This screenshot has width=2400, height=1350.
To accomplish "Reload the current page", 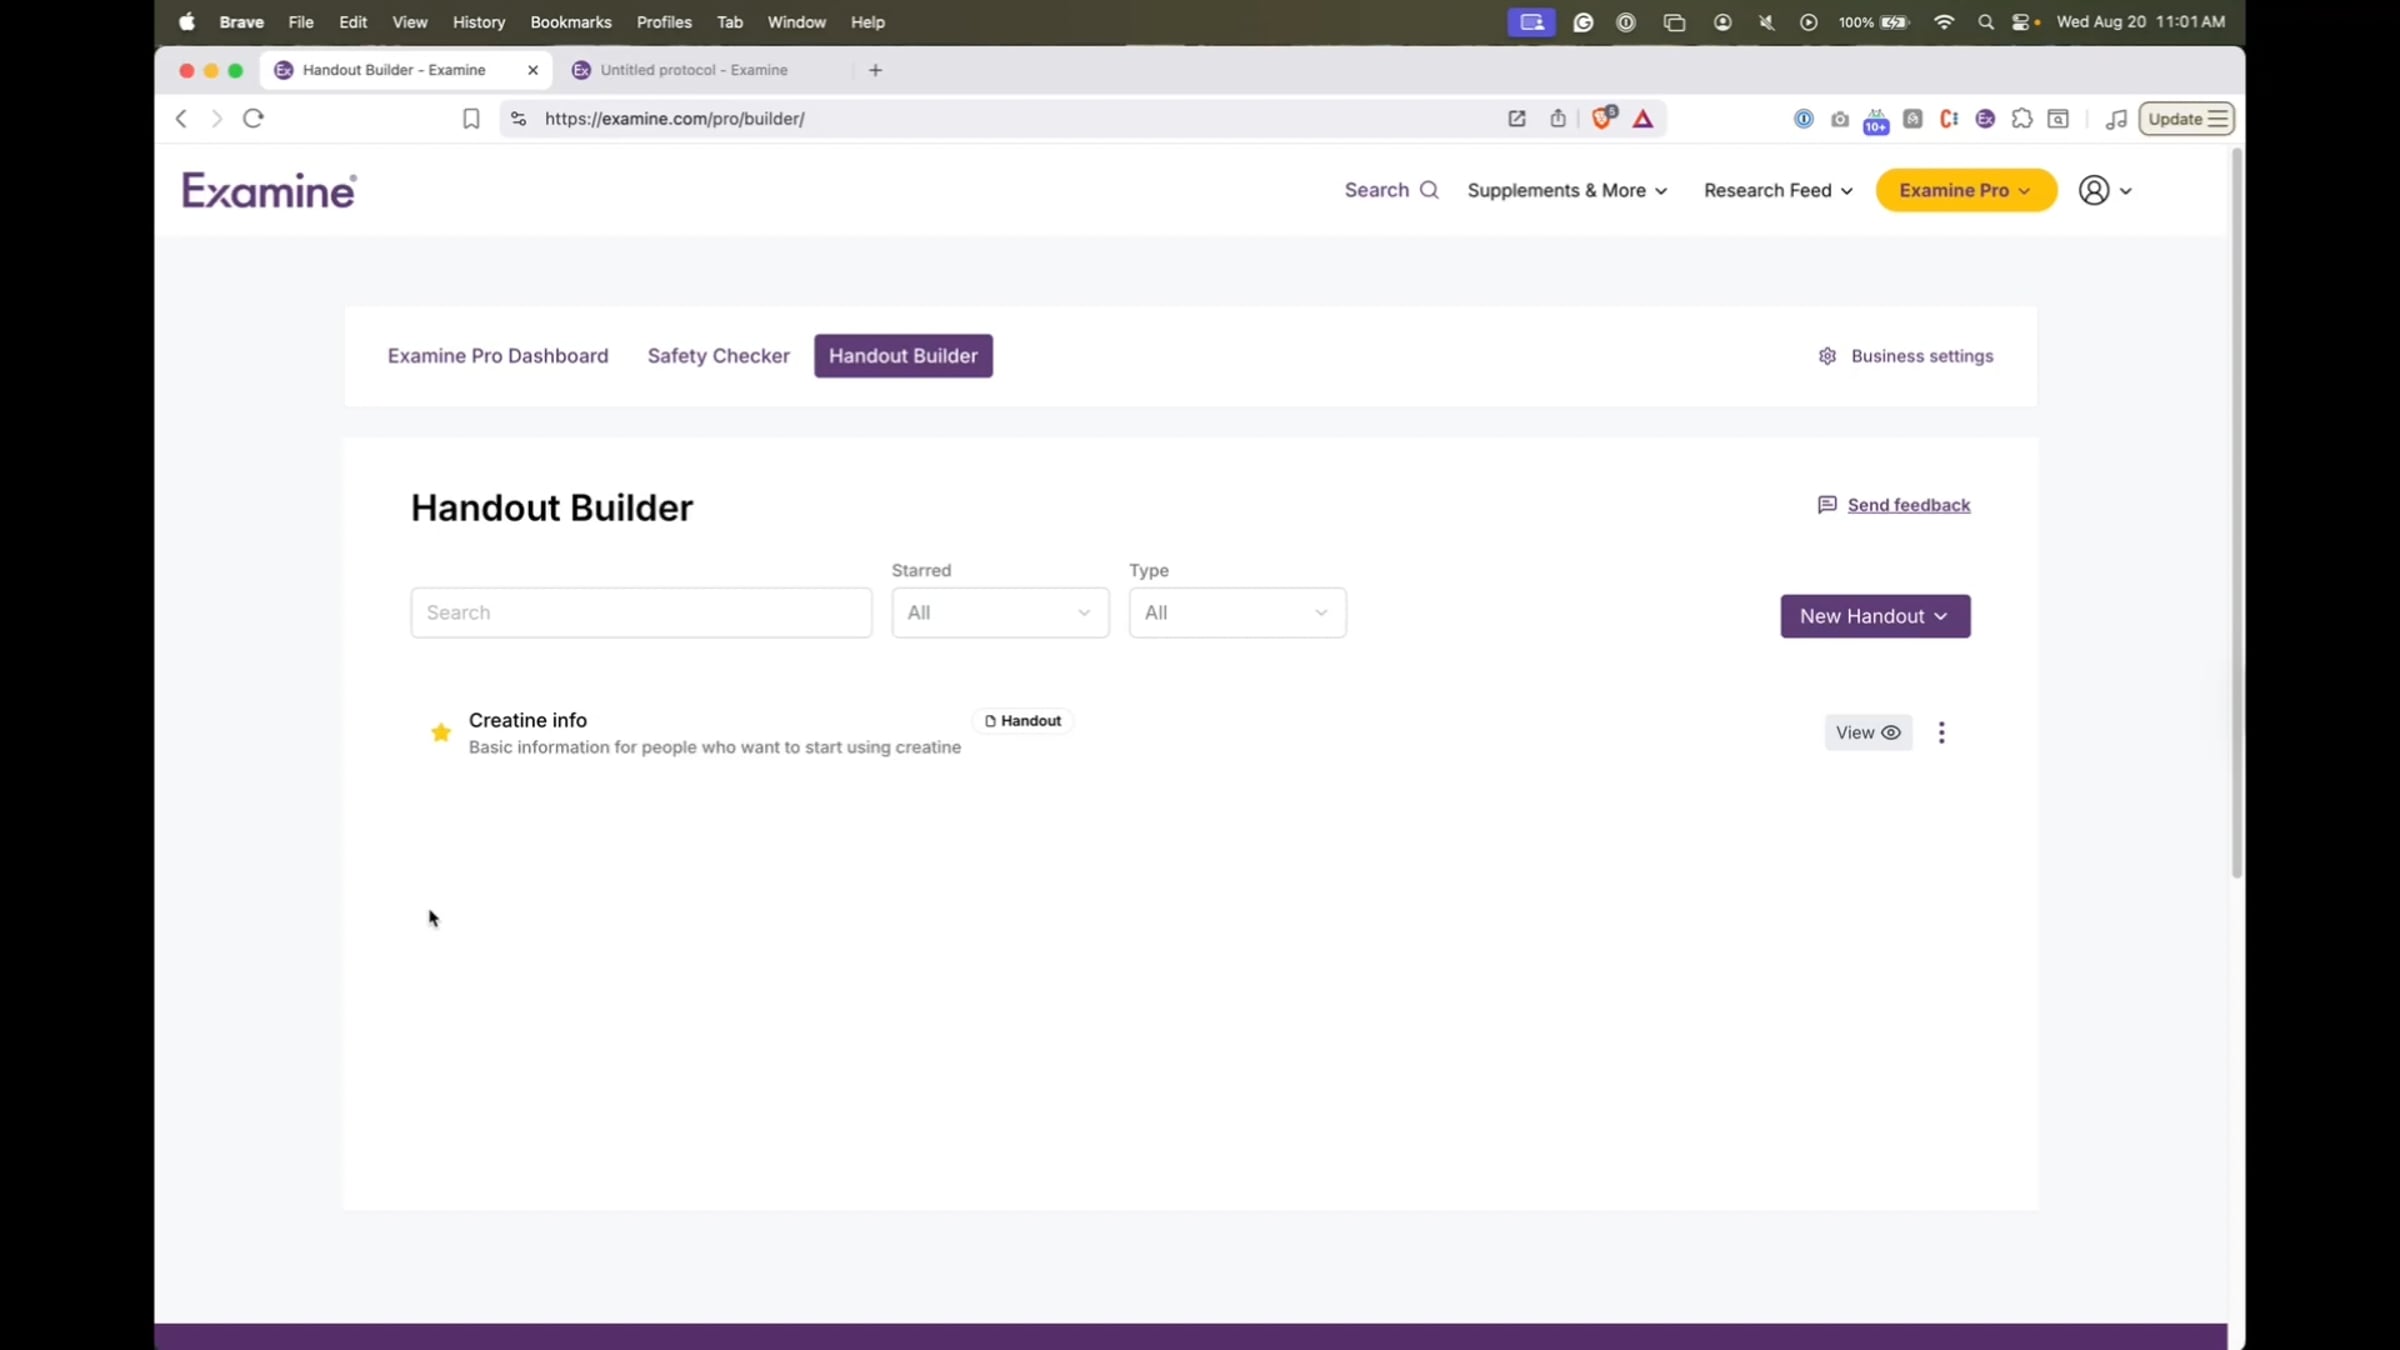I will [253, 118].
